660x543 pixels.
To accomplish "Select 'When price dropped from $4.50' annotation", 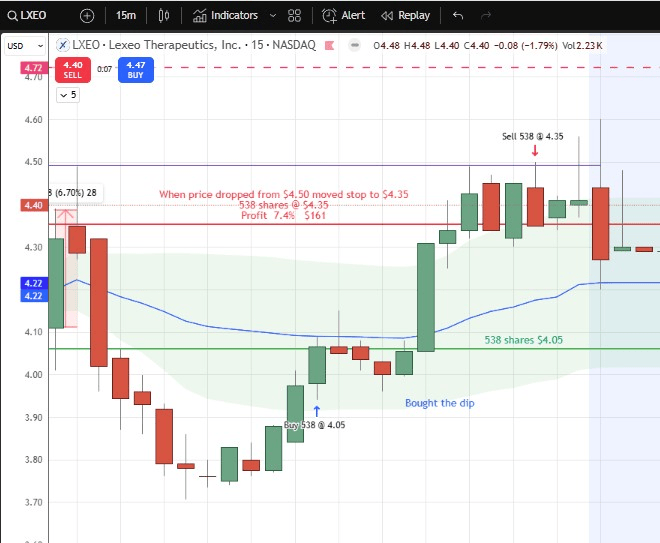I will (284, 194).
